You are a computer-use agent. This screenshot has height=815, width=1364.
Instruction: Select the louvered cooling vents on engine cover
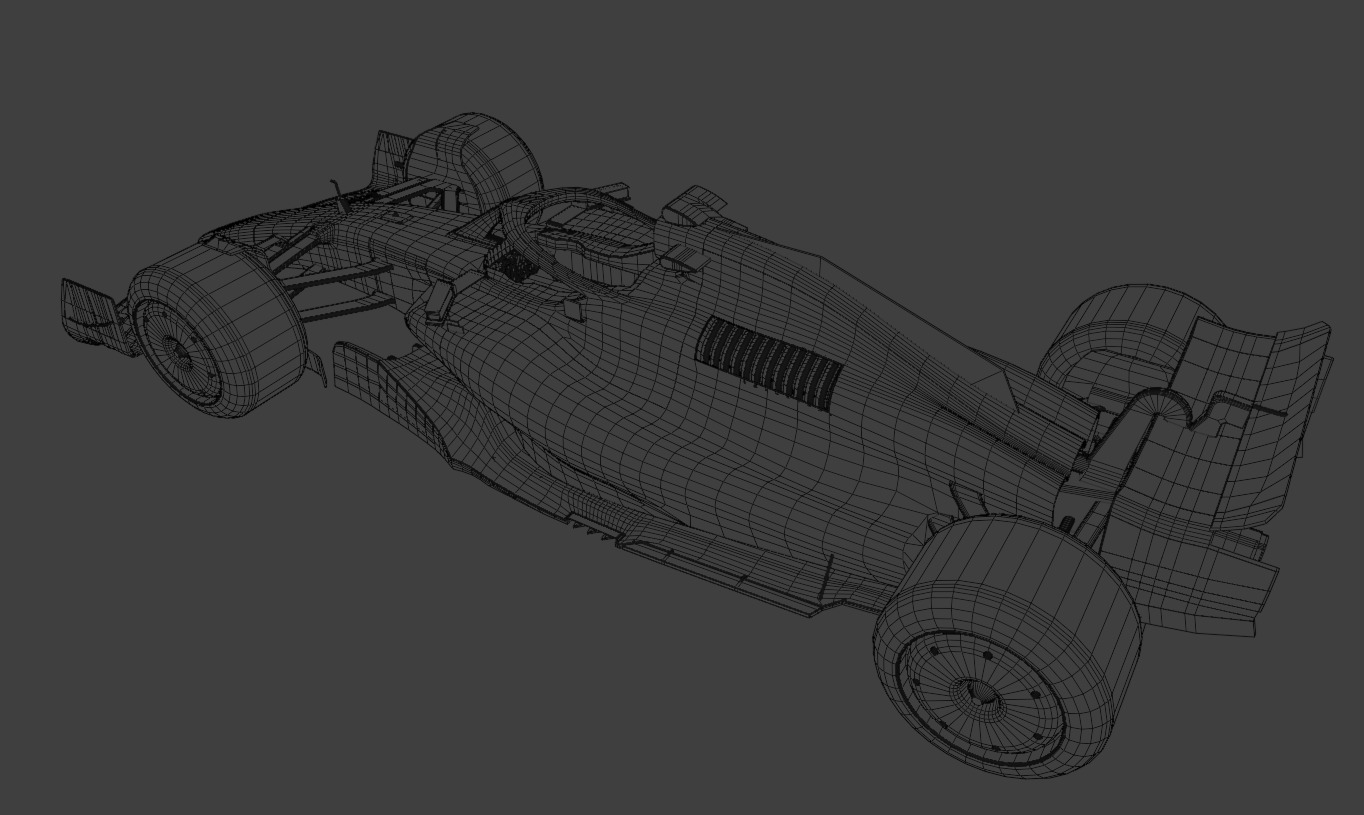click(x=769, y=363)
